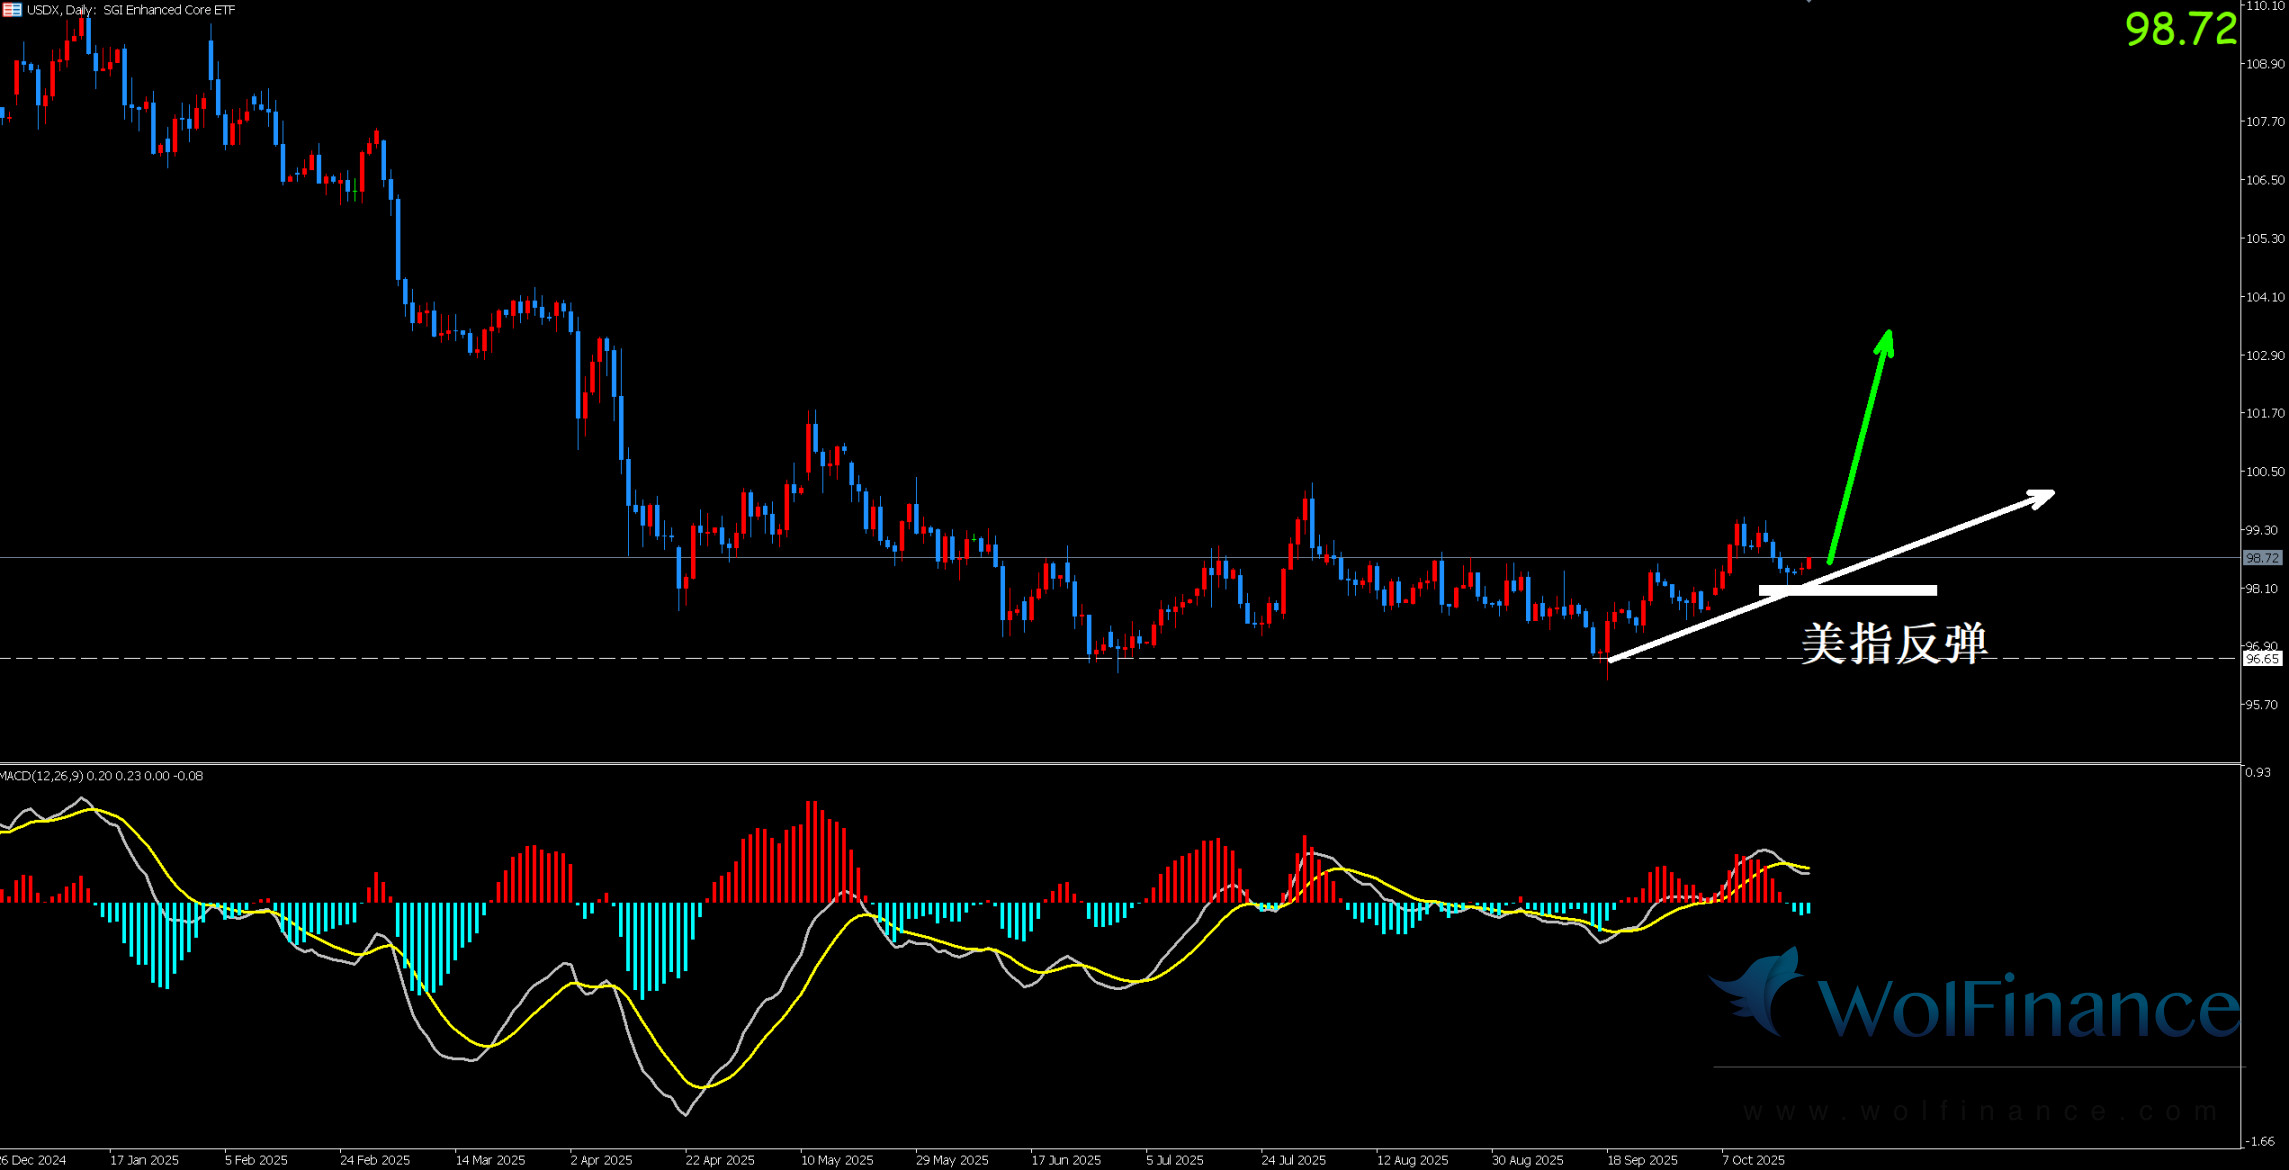Click the green upward arrow drawing
The width and height of the screenshot is (2289, 1170).
click(x=1861, y=440)
